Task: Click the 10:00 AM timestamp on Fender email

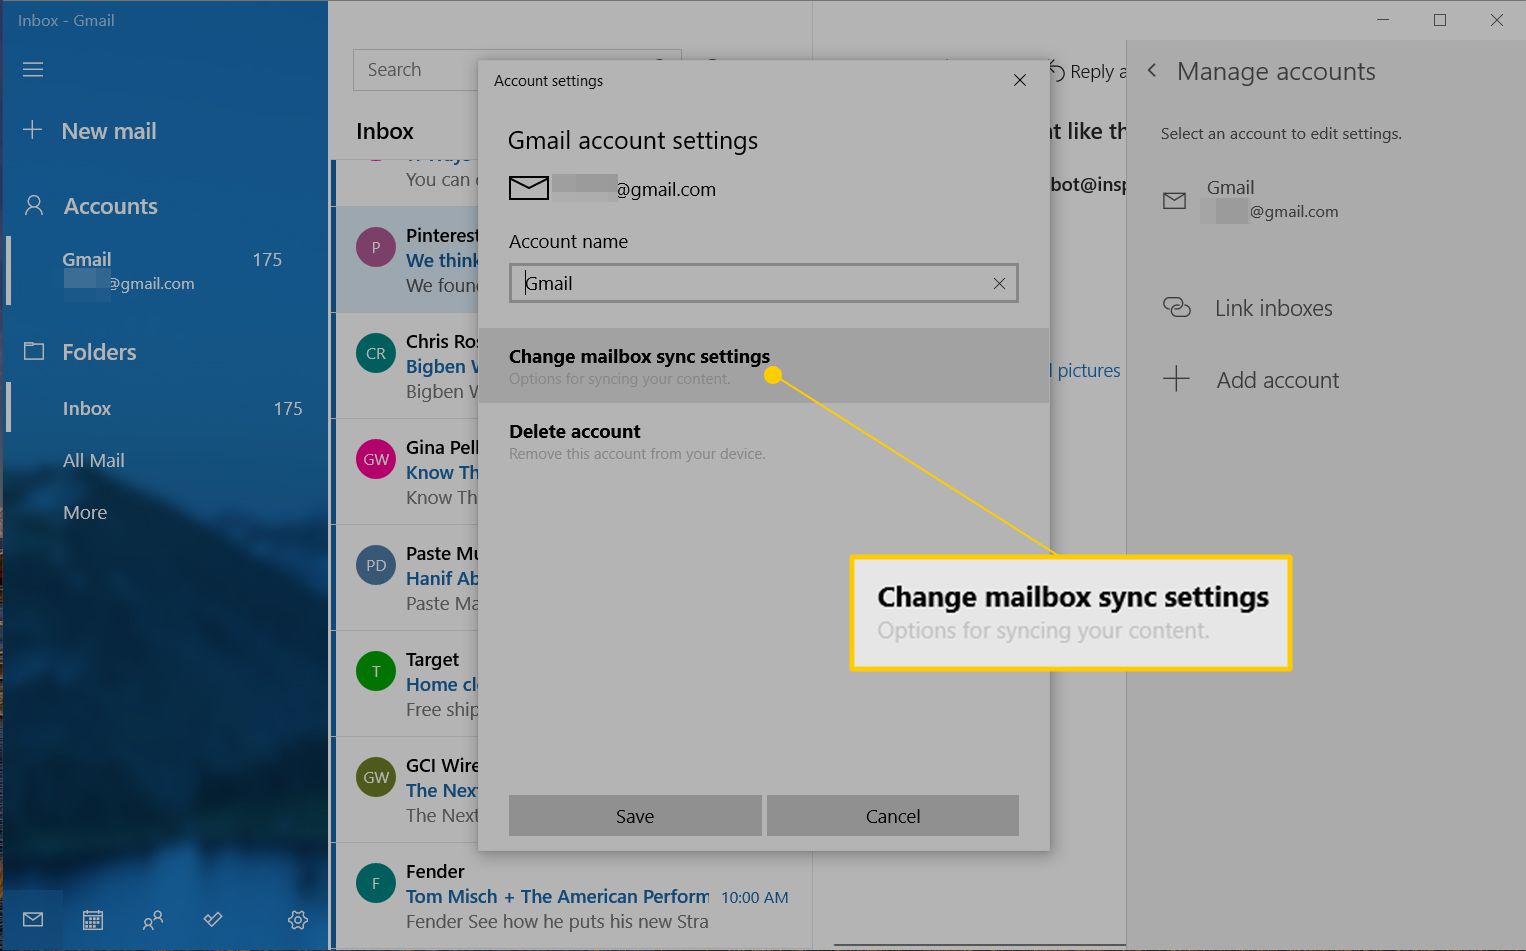Action: pos(755,898)
